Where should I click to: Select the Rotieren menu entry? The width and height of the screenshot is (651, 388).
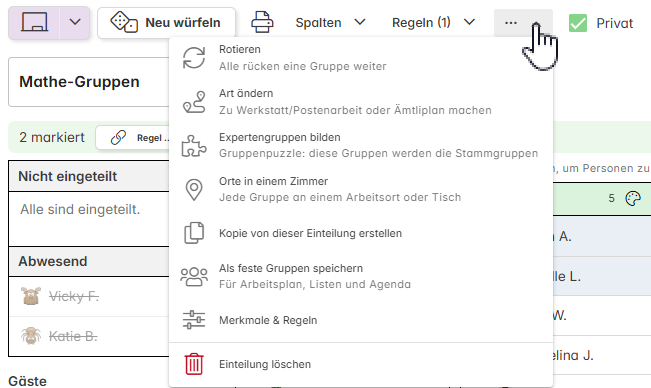361,58
